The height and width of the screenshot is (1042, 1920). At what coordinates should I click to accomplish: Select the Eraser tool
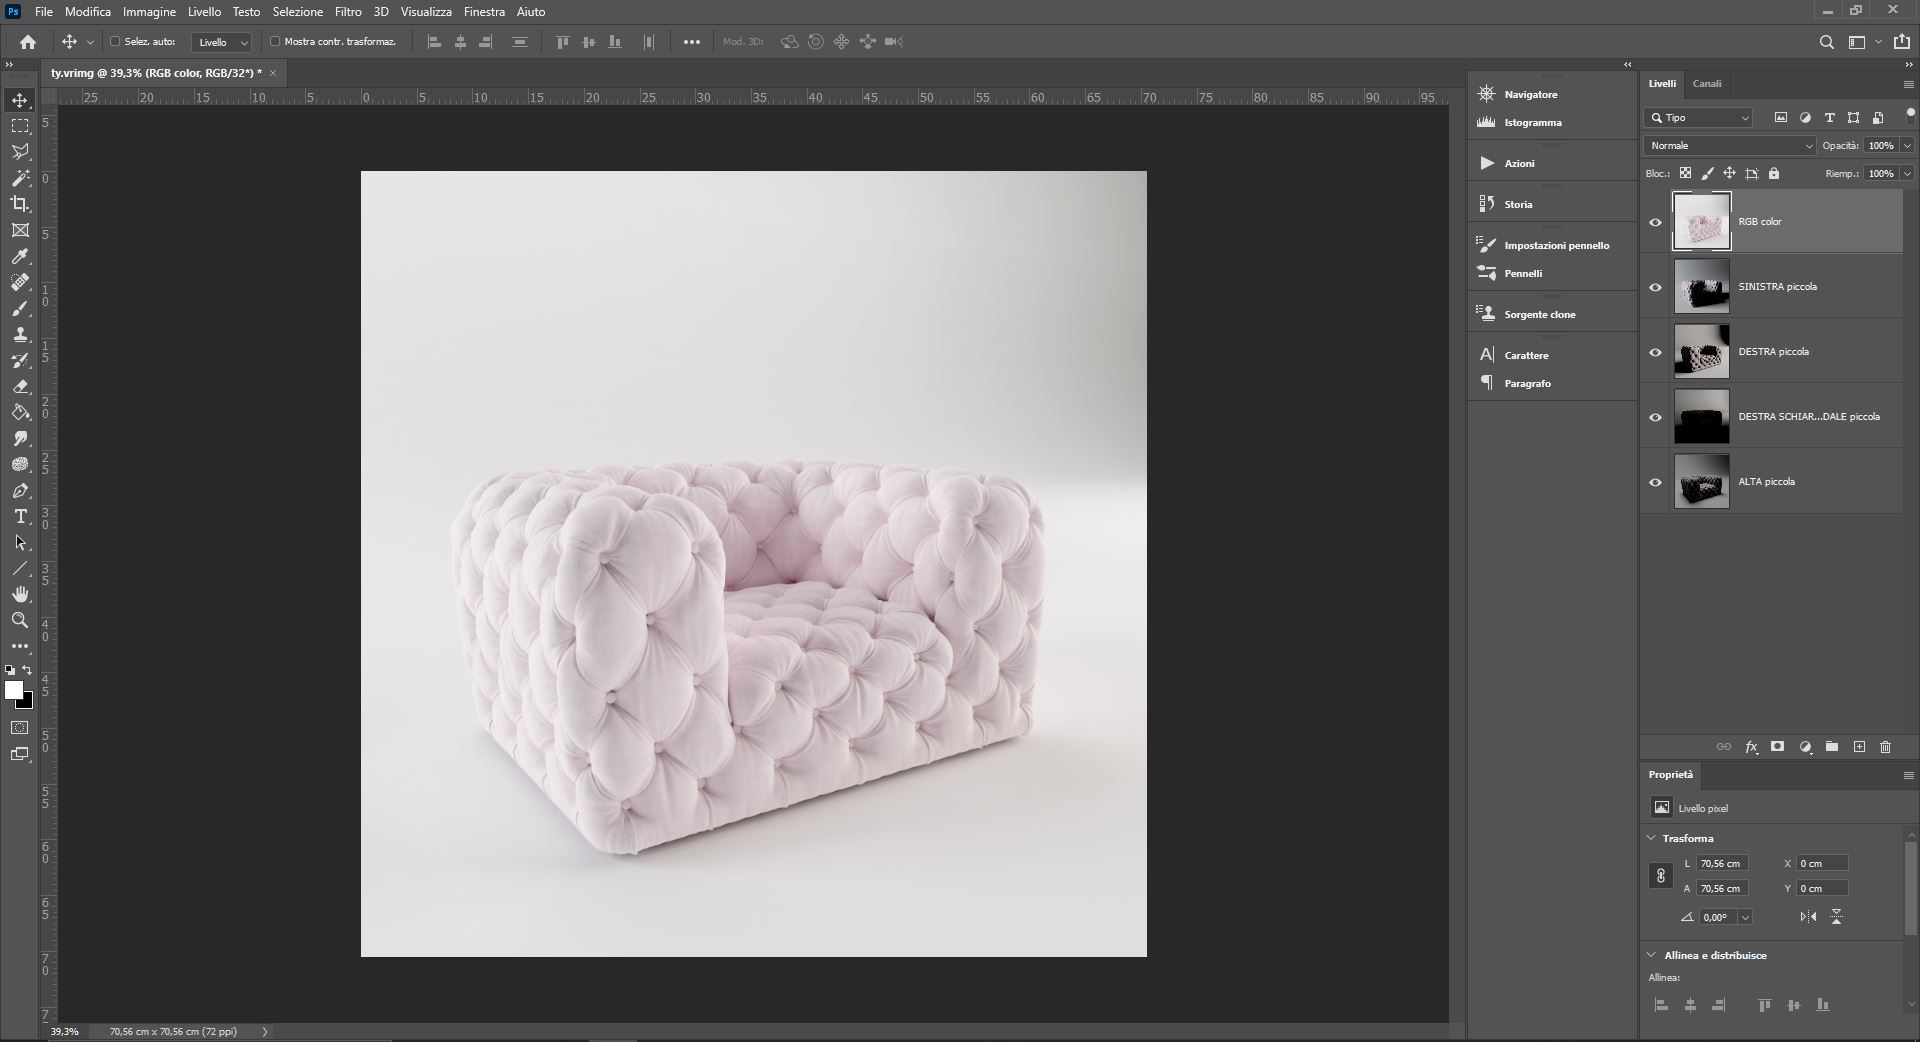pos(20,387)
